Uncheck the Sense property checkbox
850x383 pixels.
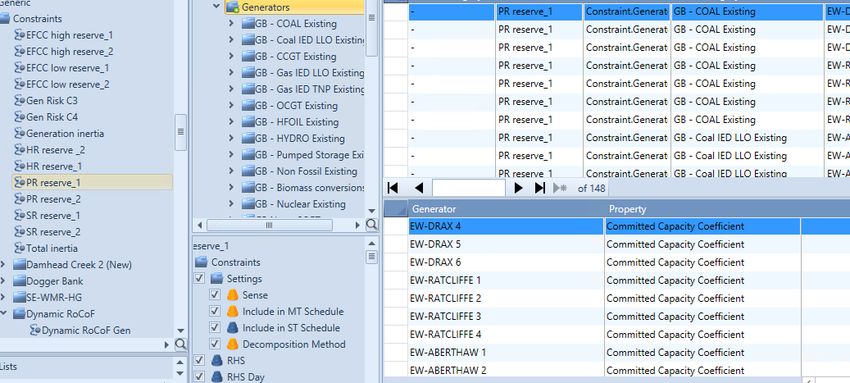[x=215, y=295]
